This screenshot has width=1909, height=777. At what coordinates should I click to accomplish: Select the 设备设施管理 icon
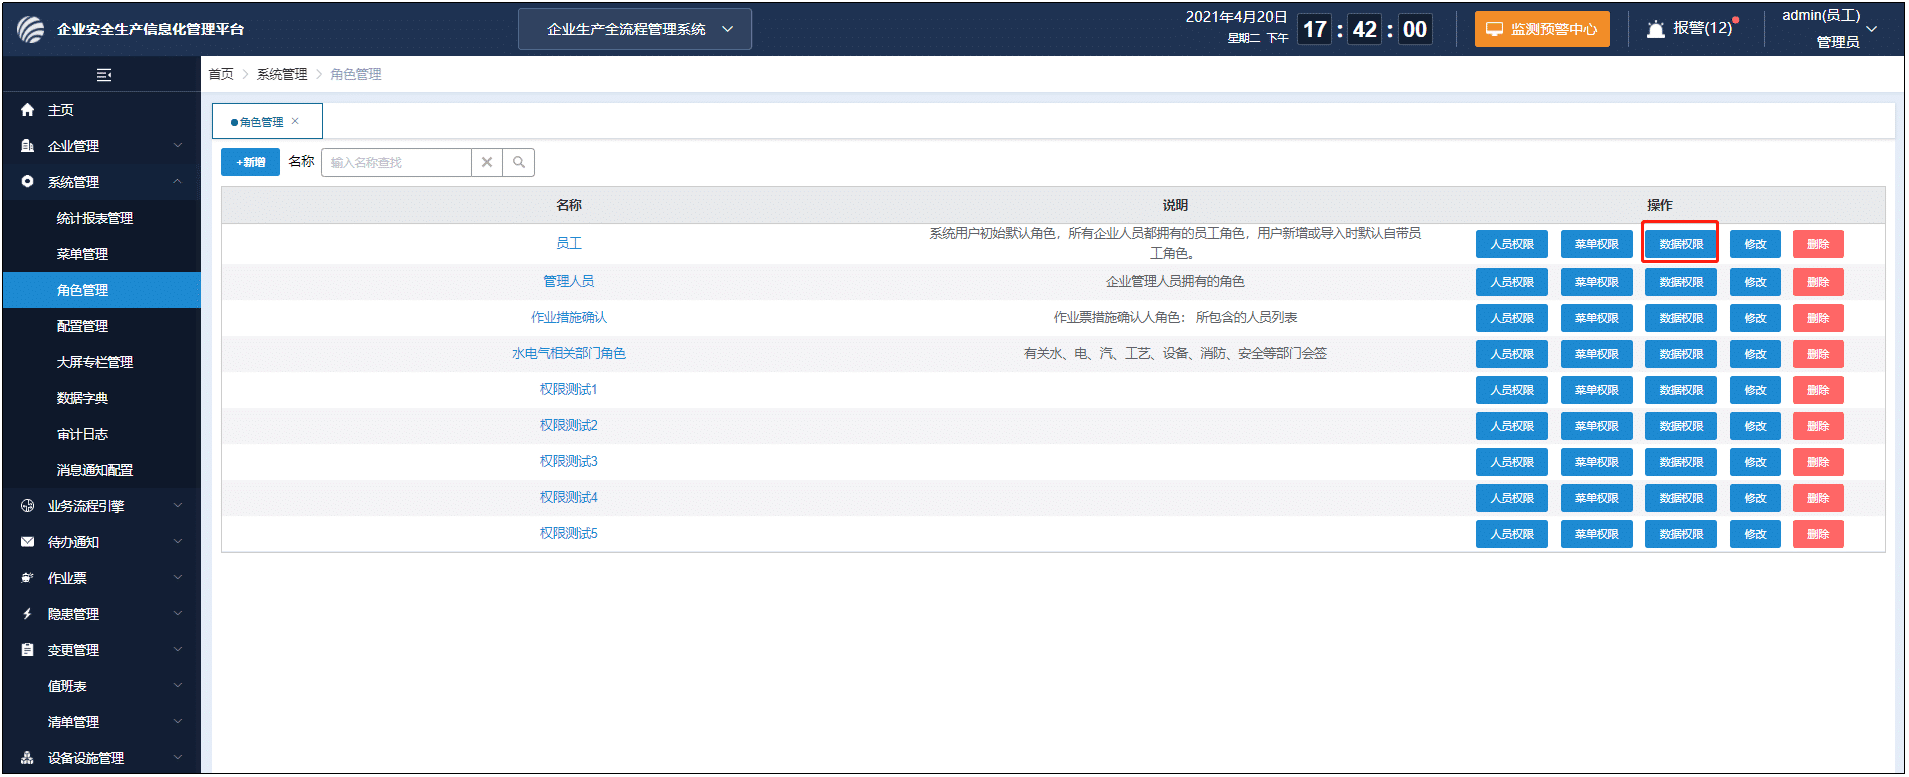[27, 758]
